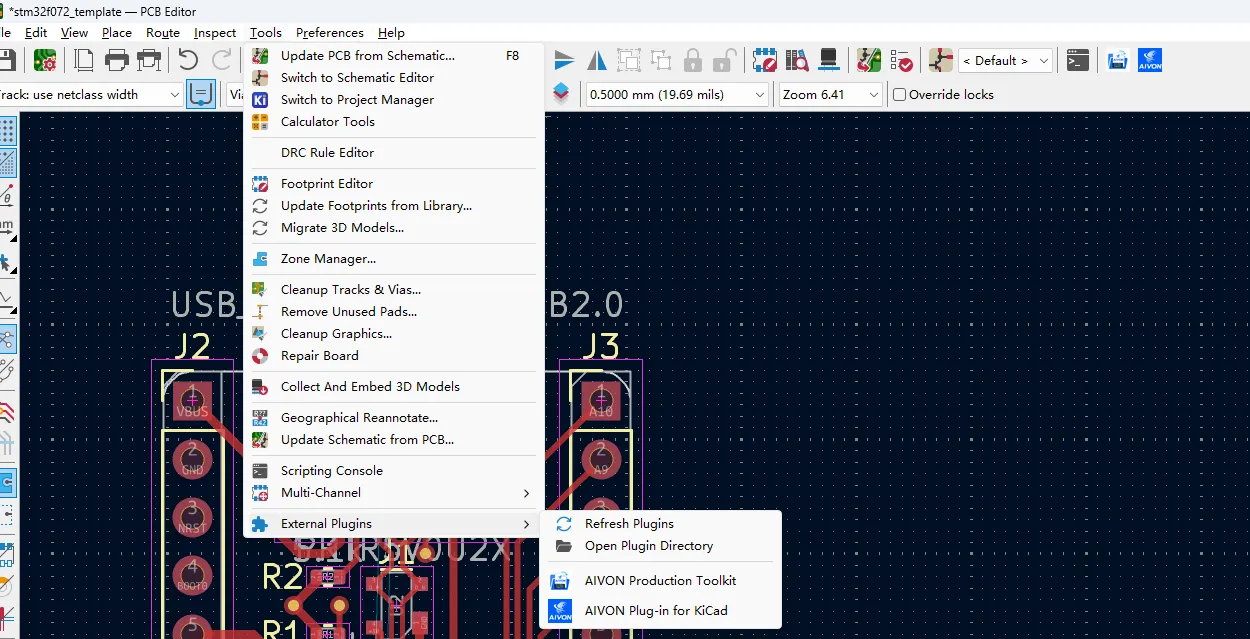
Task: Open the Help menu
Action: point(392,32)
